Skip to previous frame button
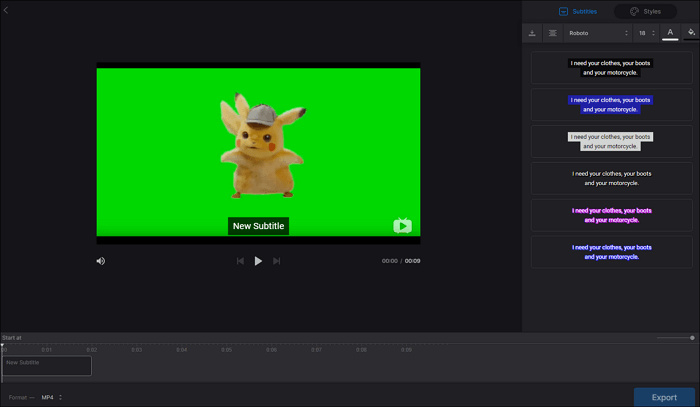This screenshot has height=407, width=700. (x=240, y=261)
